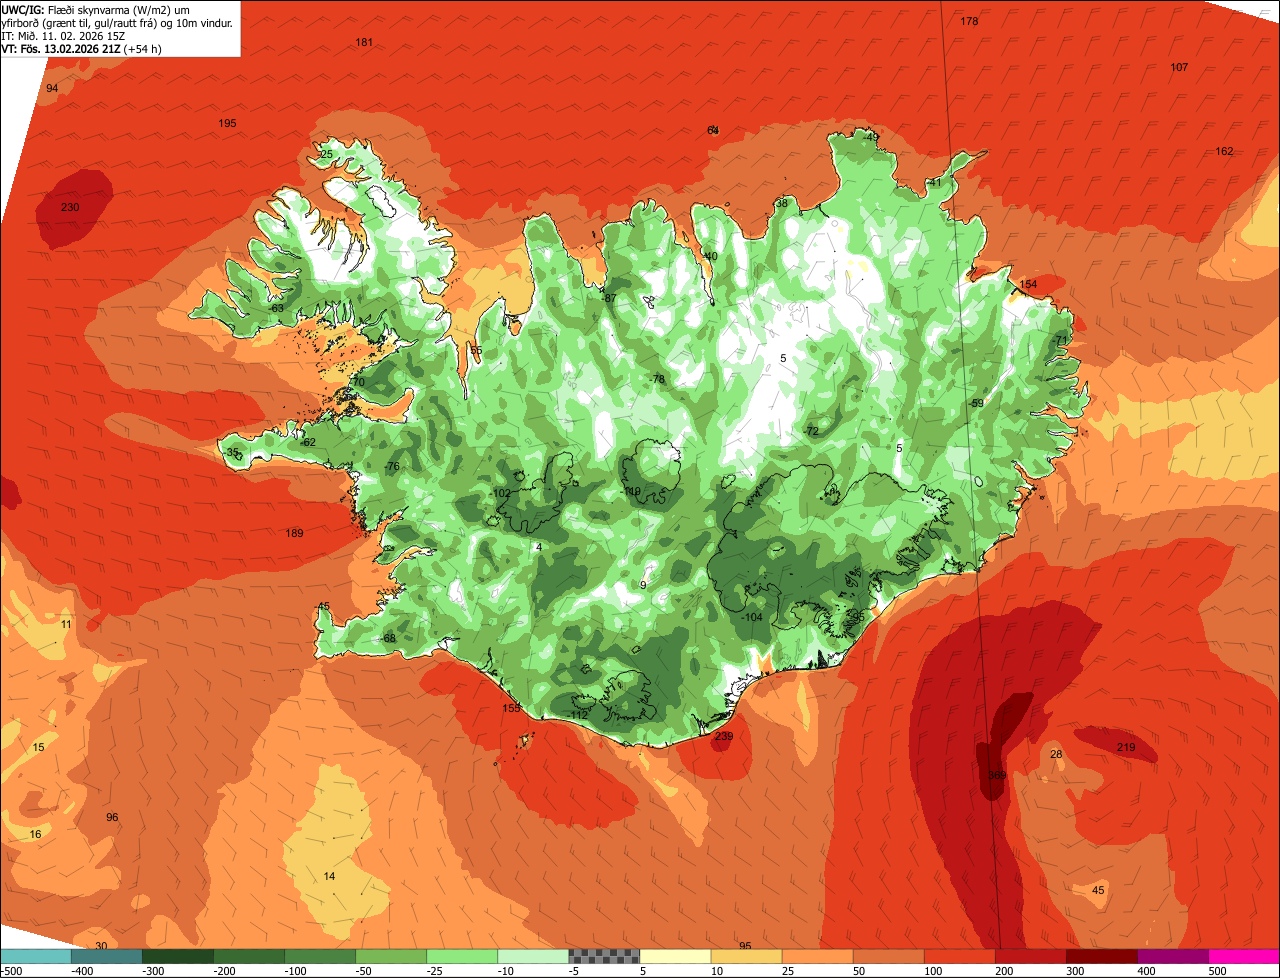Click the map value 16 on the lower left
This screenshot has width=1280, height=978.
[x=36, y=834]
